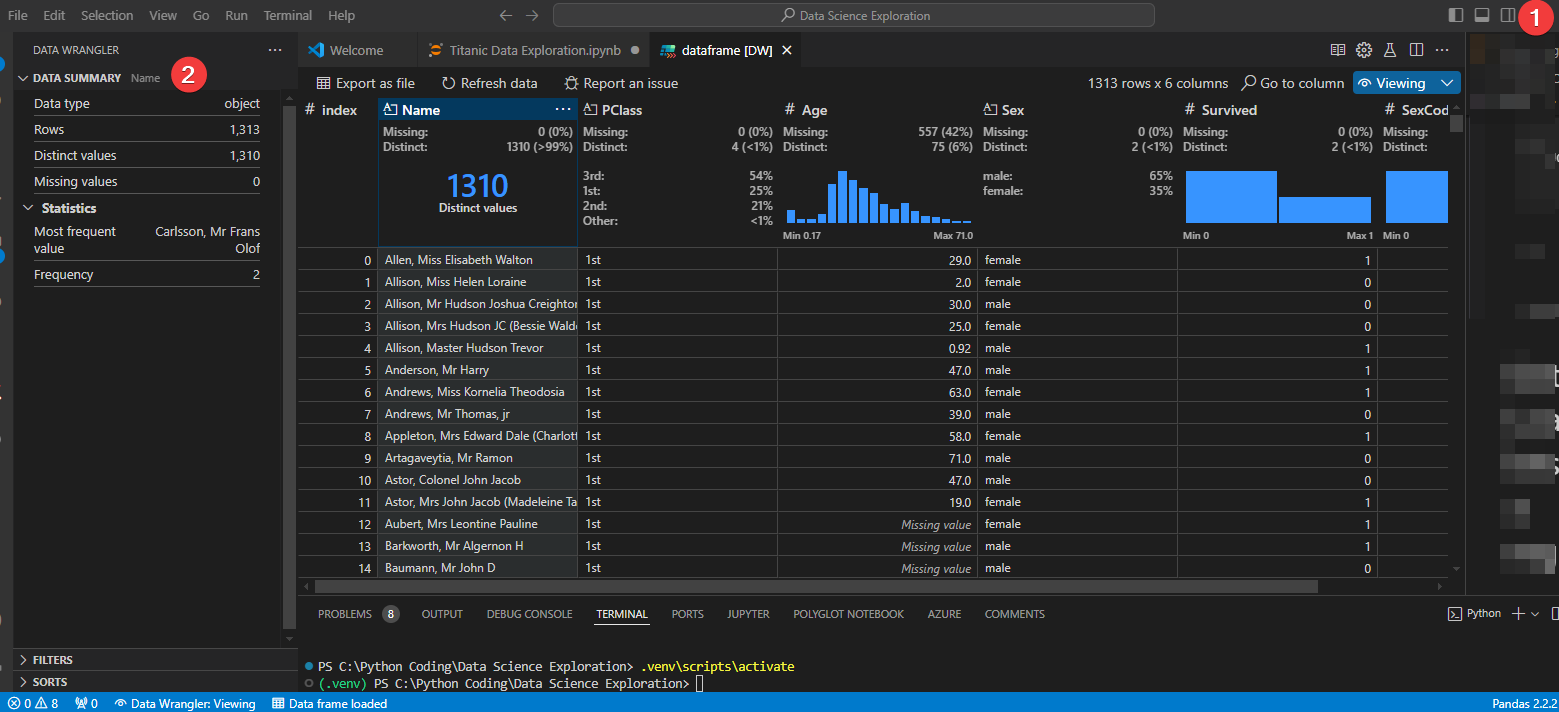Click the Age cell 71.0

[x=878, y=458]
